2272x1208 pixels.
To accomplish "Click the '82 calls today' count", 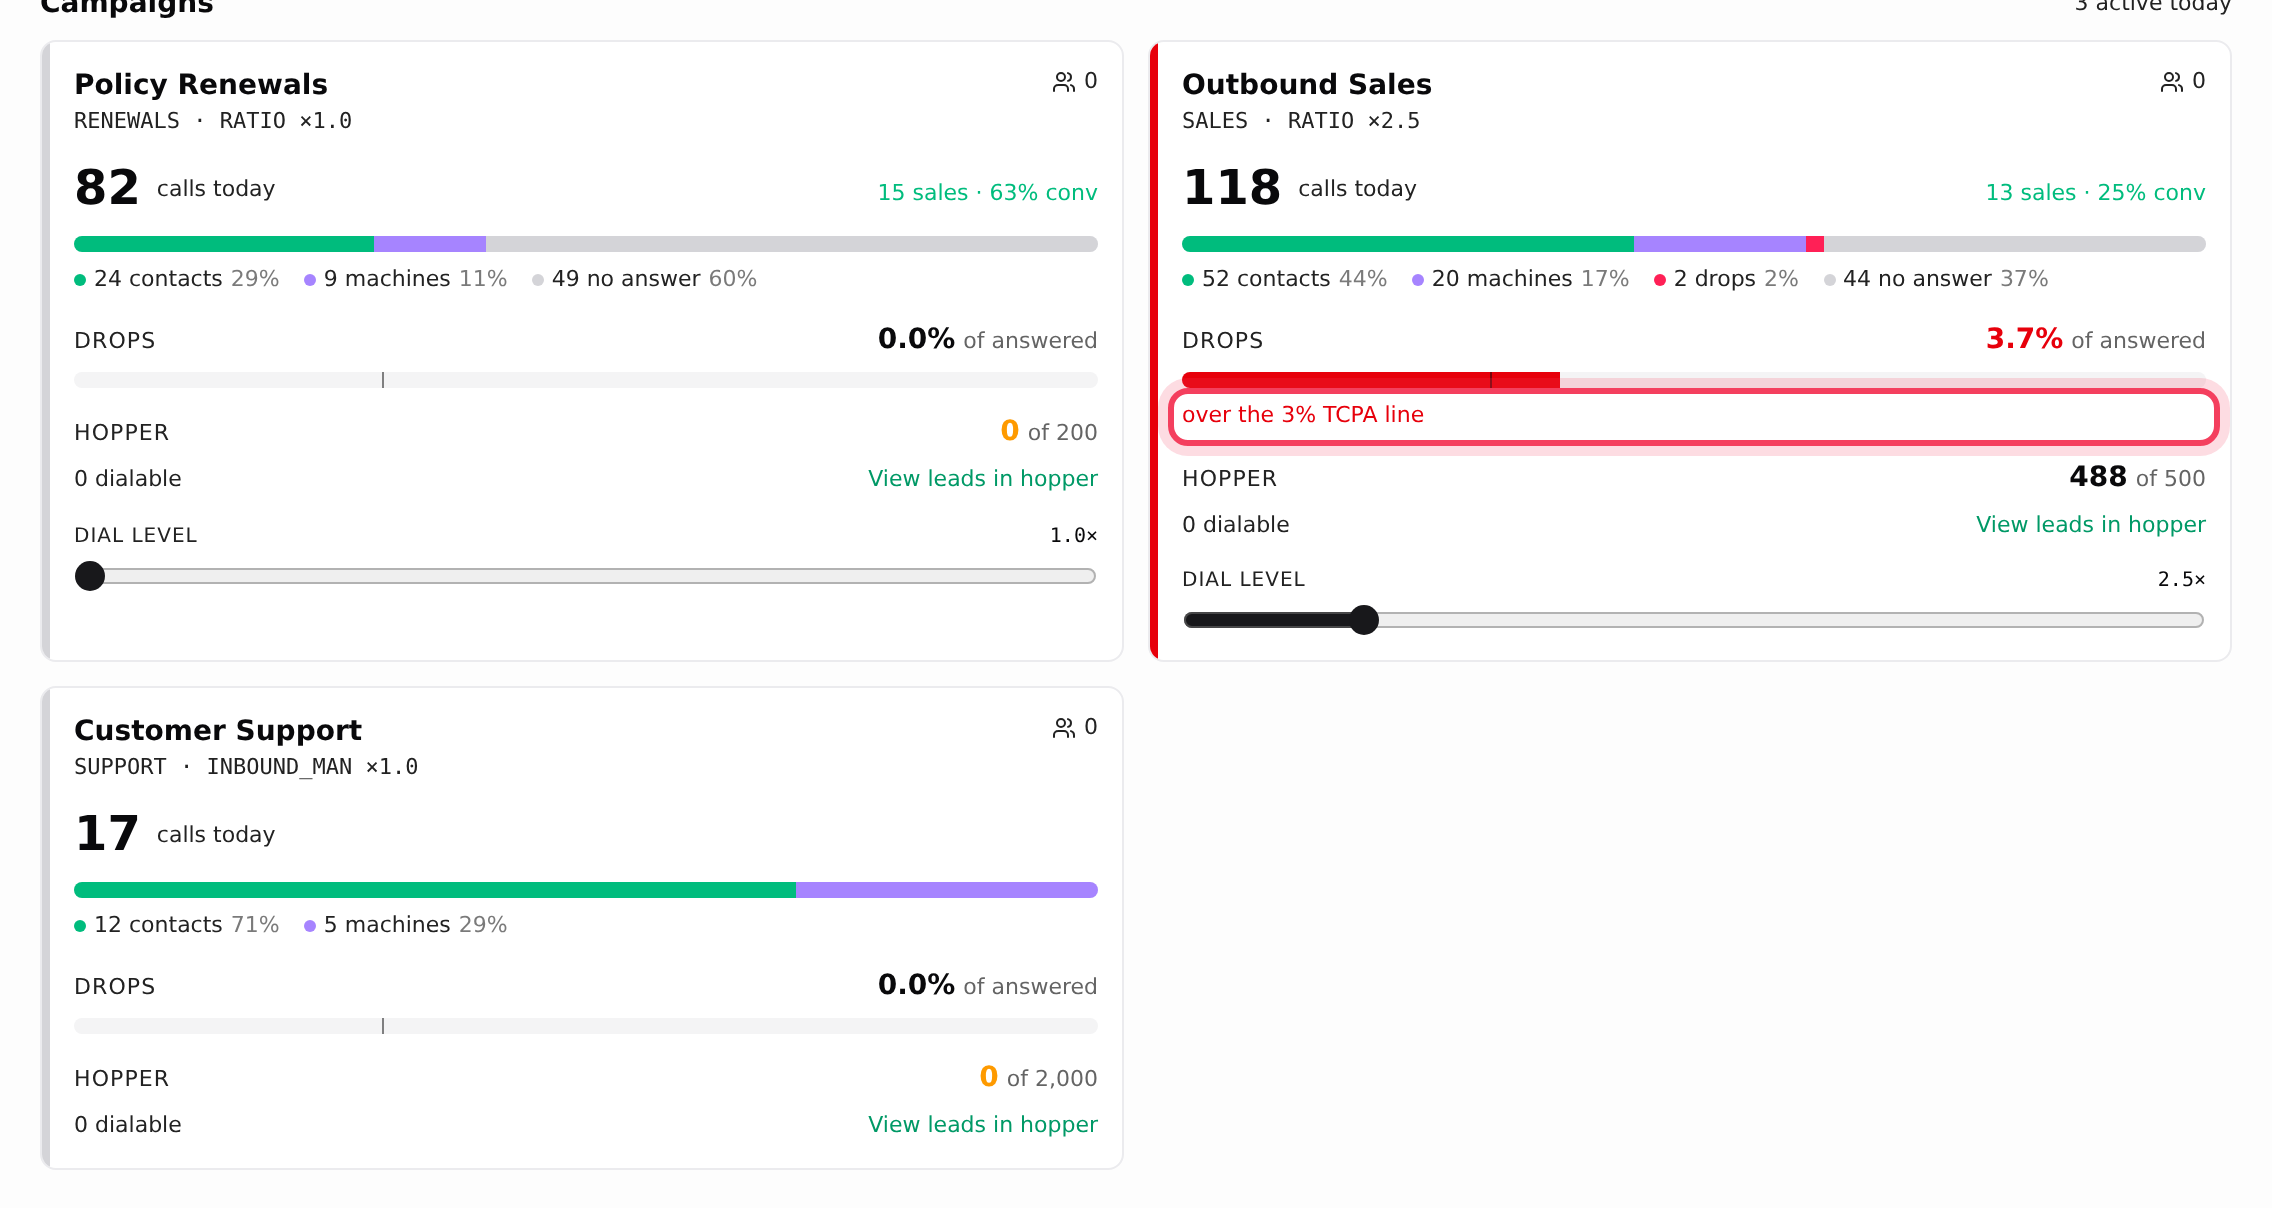I will pos(175,188).
